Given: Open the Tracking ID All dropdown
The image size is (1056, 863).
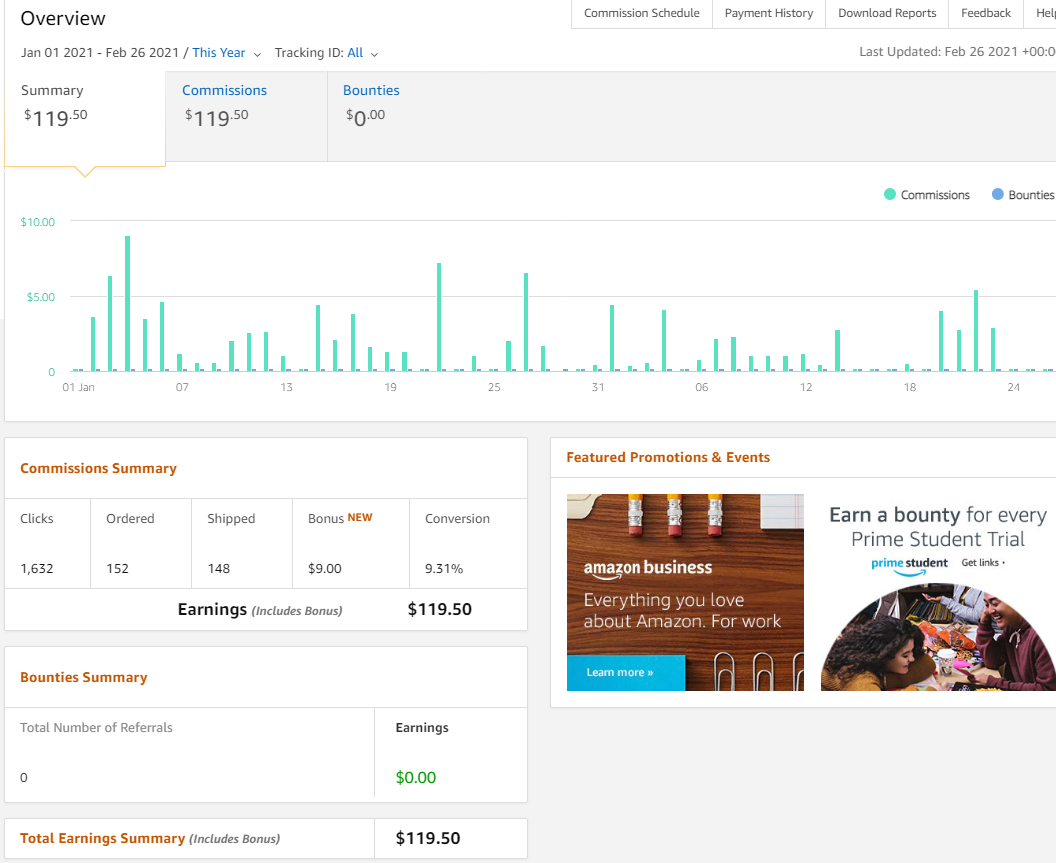Looking at the screenshot, I should 363,53.
